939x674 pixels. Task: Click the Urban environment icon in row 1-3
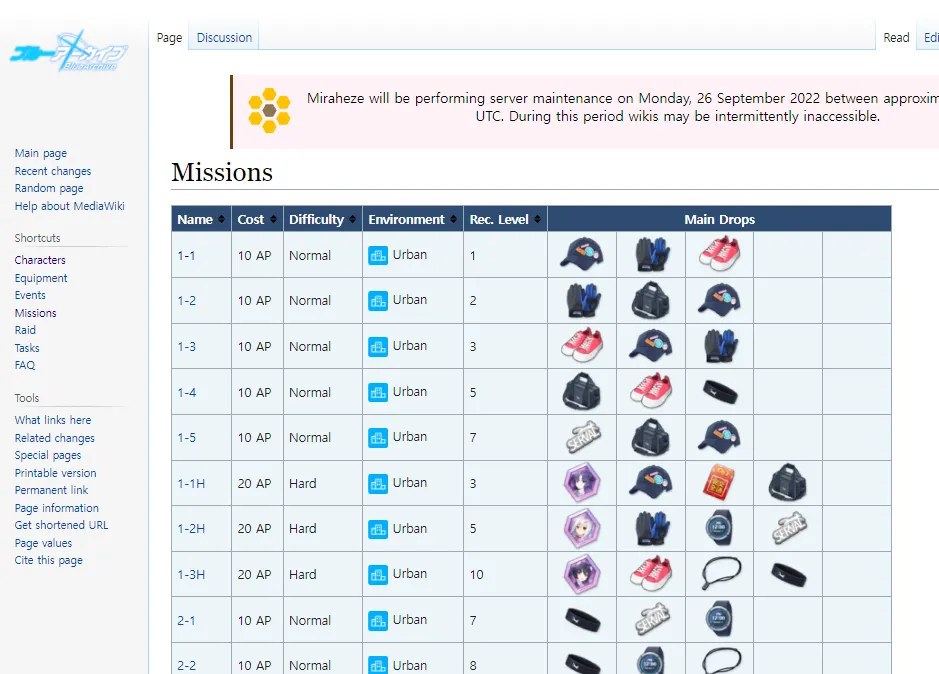378,346
